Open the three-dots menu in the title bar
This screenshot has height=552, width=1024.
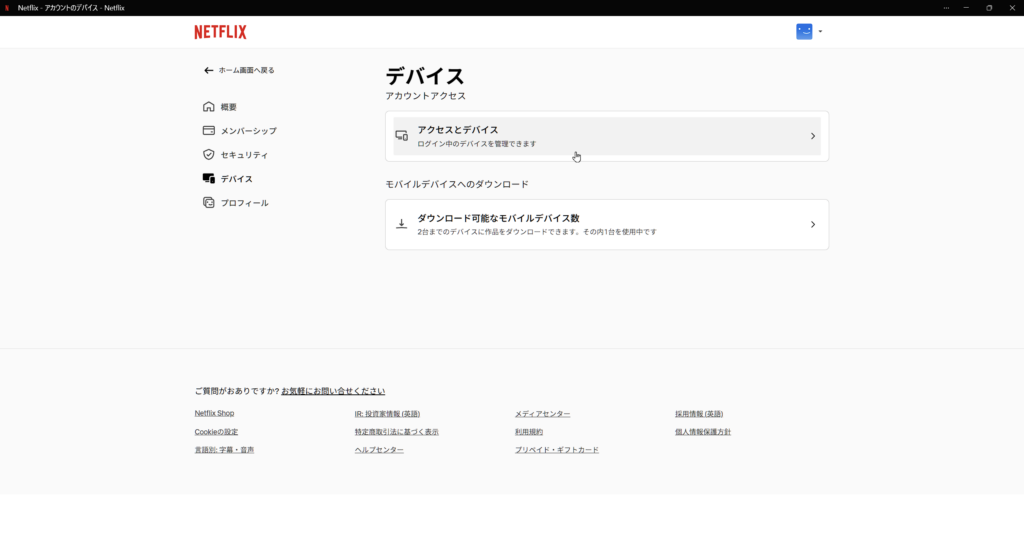(x=946, y=8)
